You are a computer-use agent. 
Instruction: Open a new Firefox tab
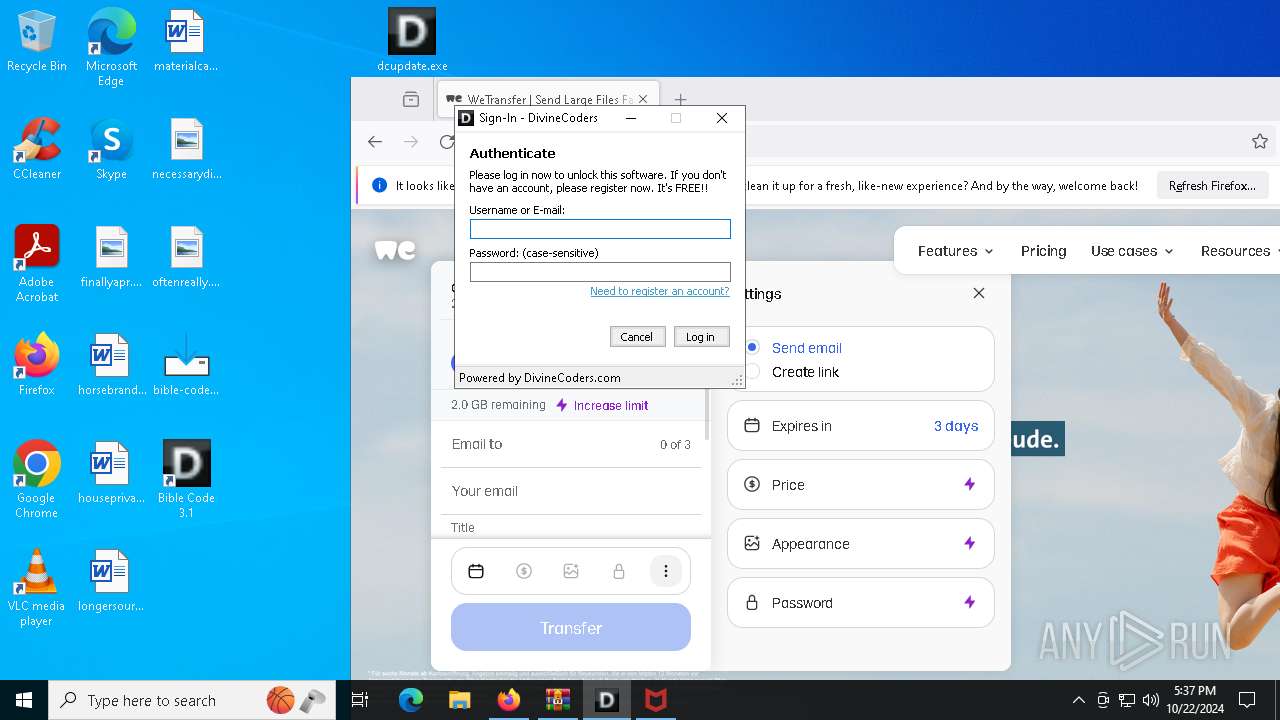point(680,99)
